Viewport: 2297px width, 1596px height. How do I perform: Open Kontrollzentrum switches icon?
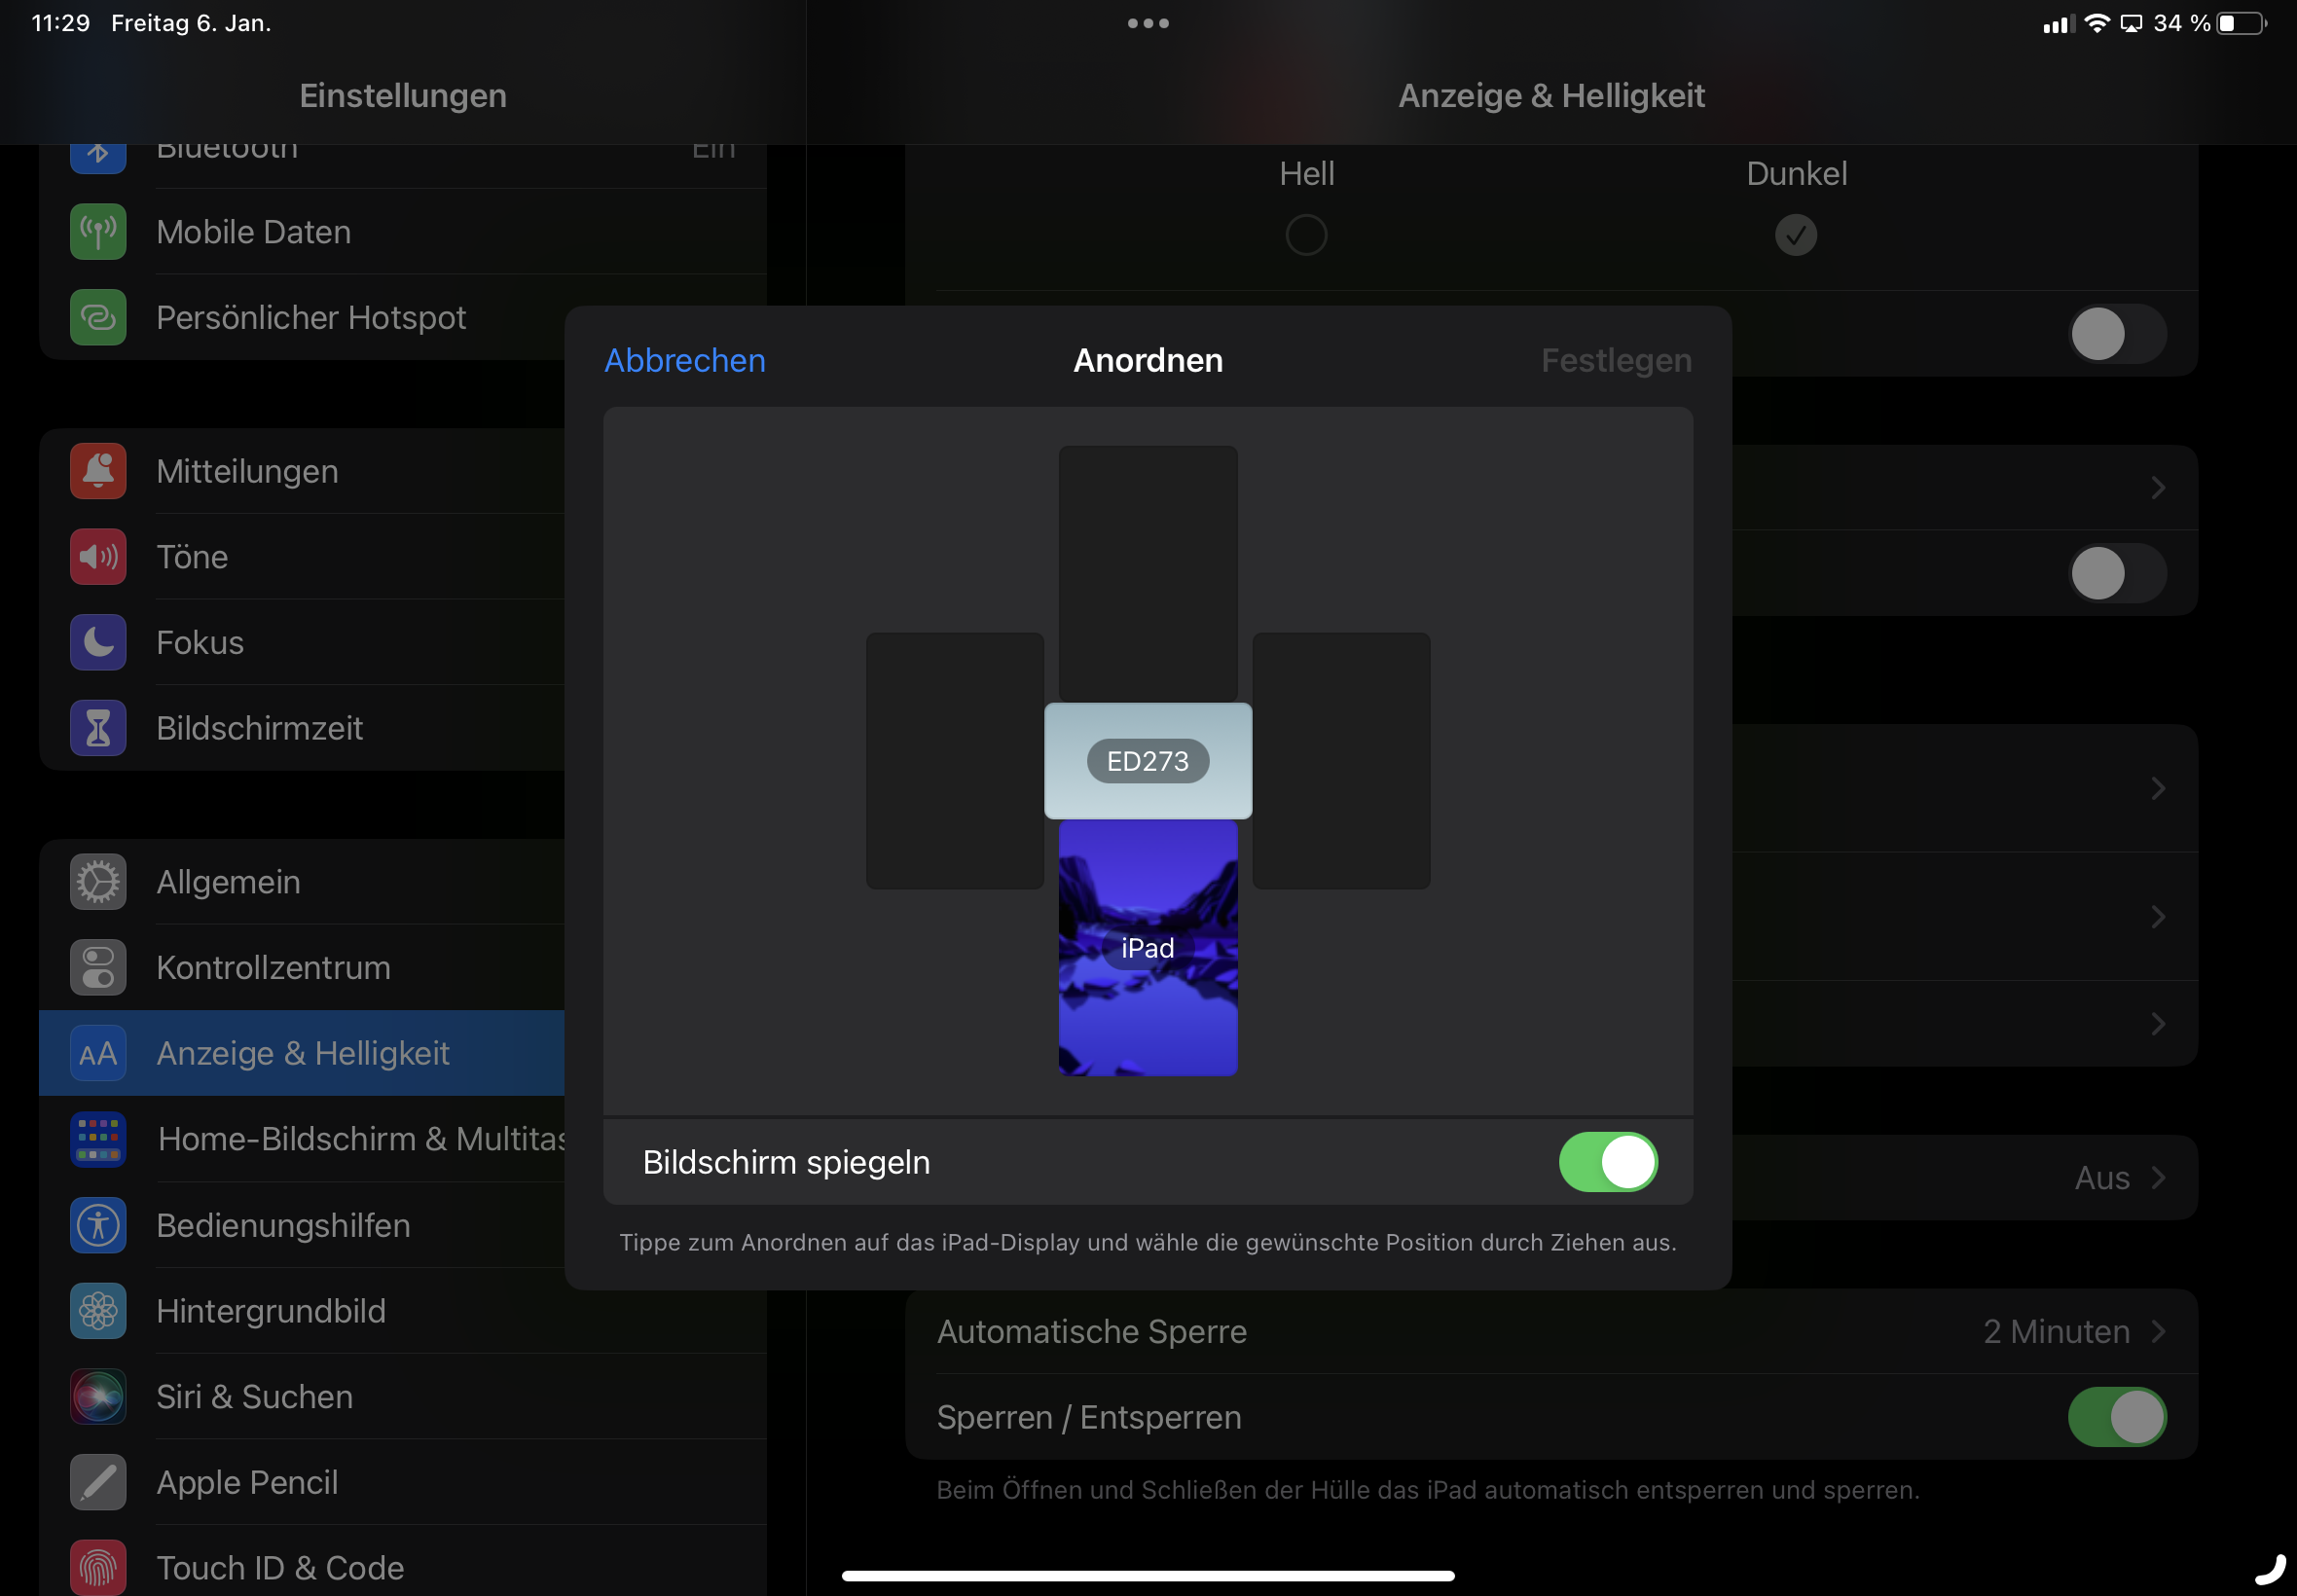coord(98,967)
